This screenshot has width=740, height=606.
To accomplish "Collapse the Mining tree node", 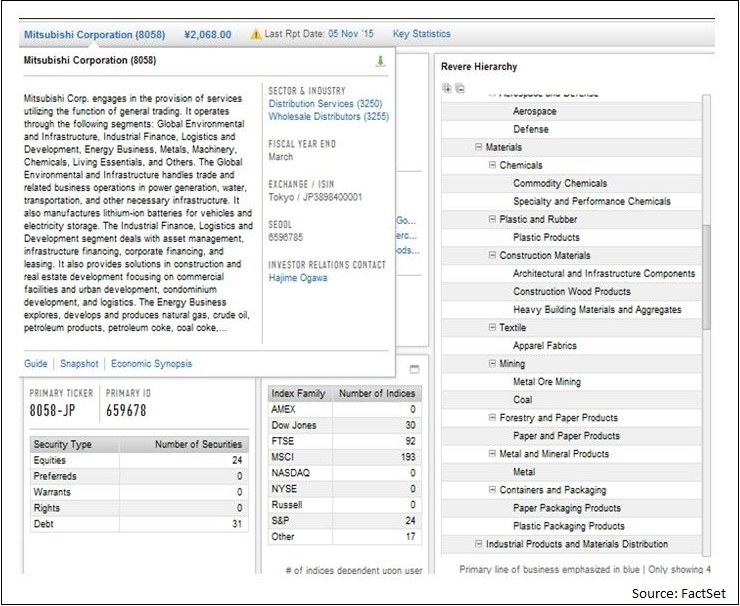I will pos(492,363).
